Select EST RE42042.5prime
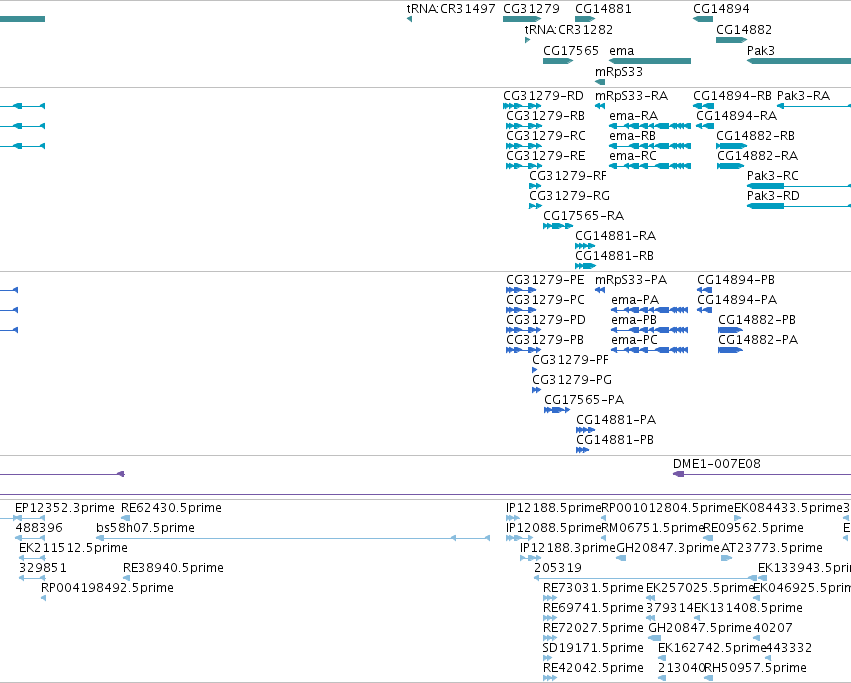 (x=550, y=678)
